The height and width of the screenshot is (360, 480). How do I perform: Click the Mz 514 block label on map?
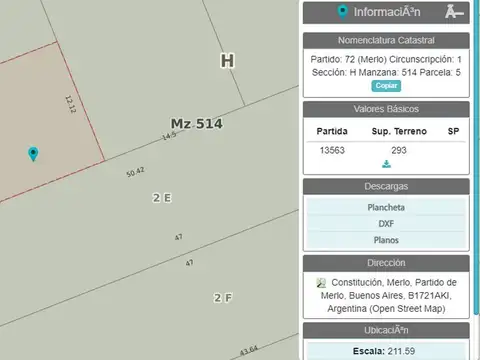197,124
